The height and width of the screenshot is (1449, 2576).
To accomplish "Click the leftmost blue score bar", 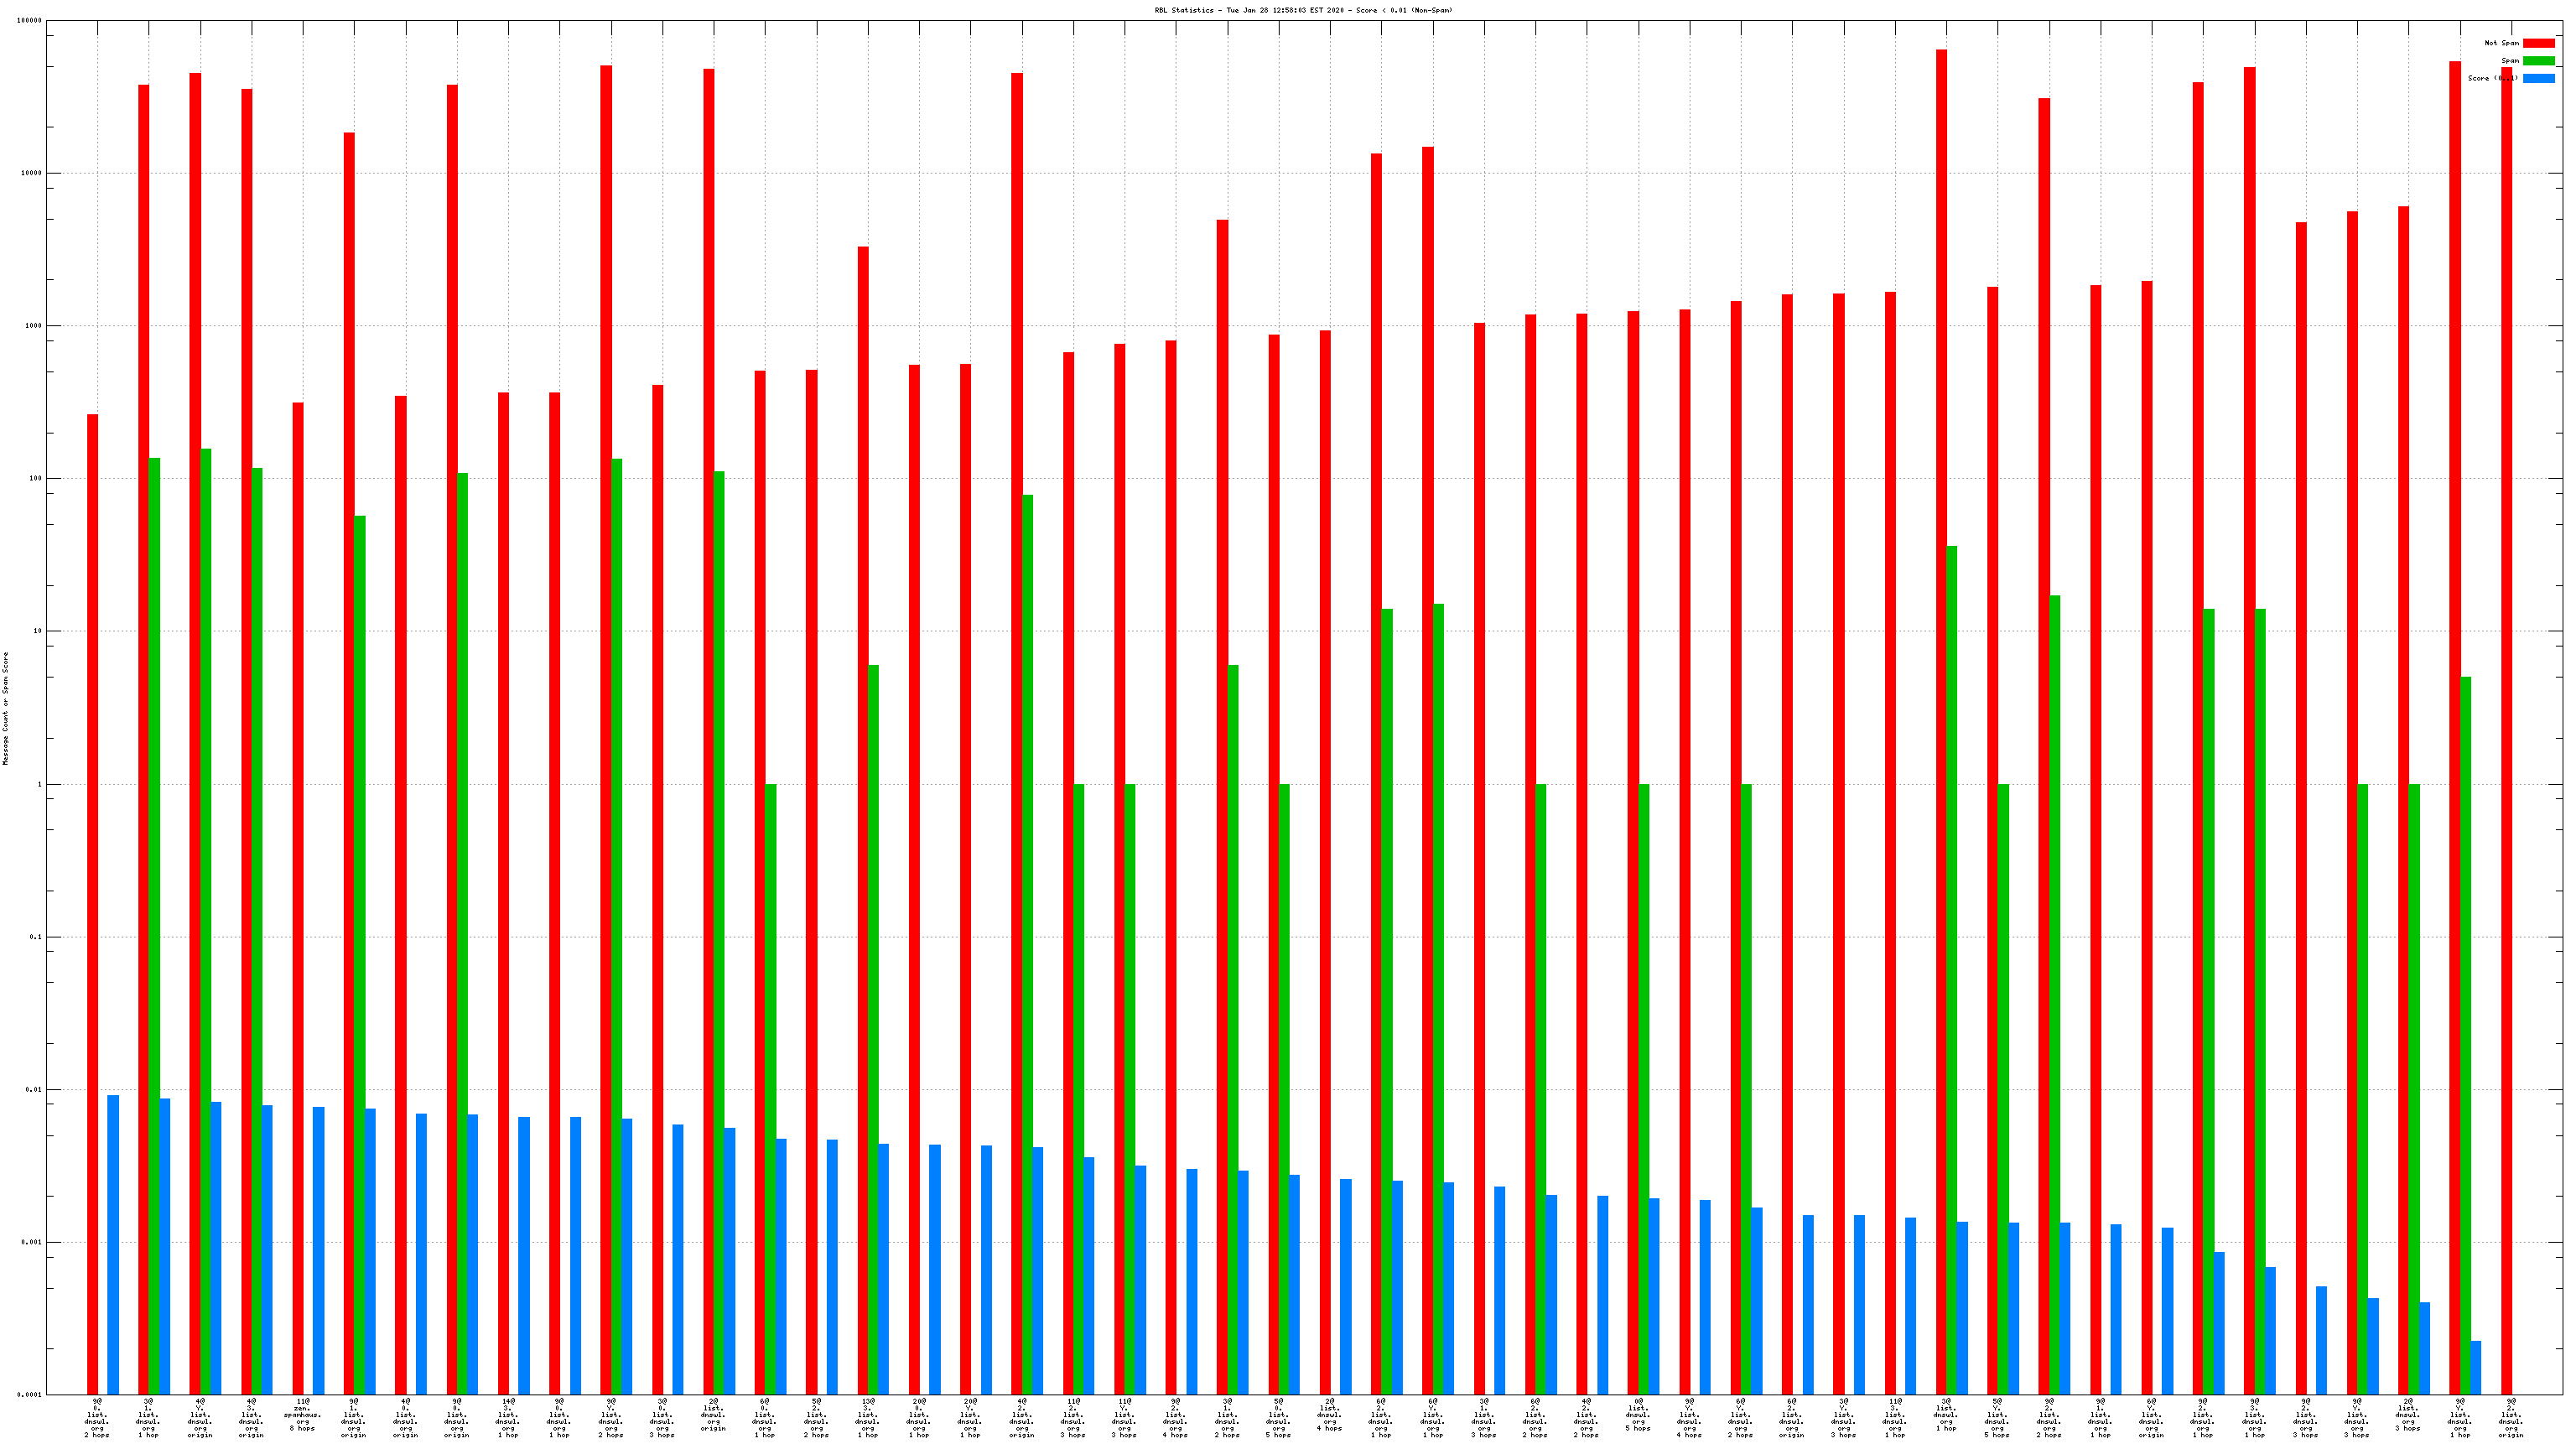I will 113,1244.
